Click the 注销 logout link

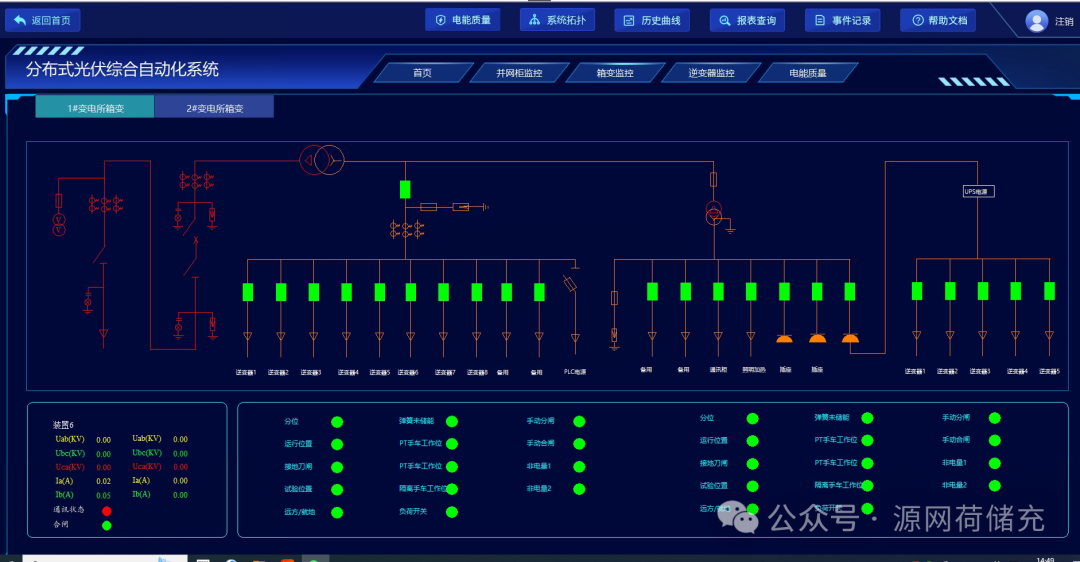1064,21
